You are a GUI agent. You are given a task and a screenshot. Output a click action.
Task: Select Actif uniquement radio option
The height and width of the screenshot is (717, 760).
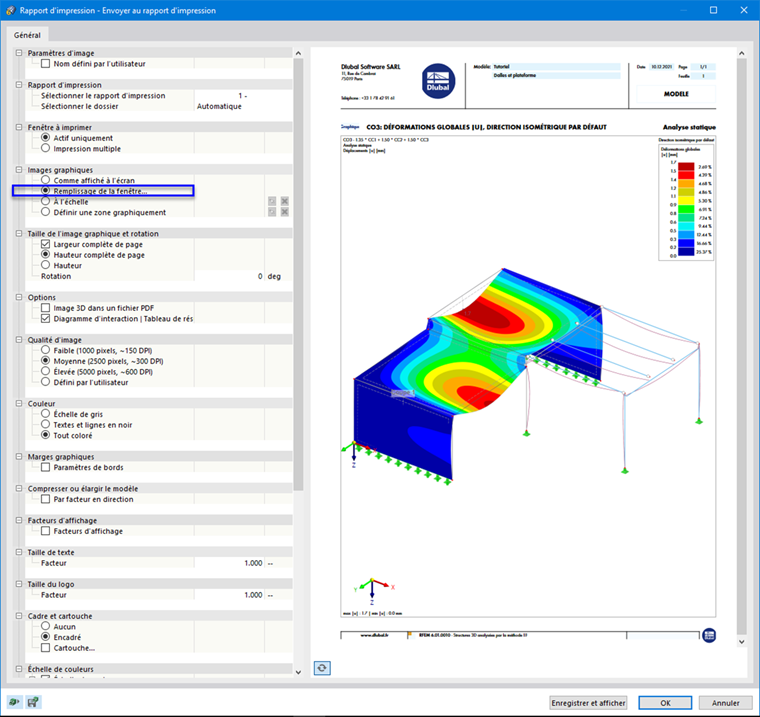[x=46, y=138]
